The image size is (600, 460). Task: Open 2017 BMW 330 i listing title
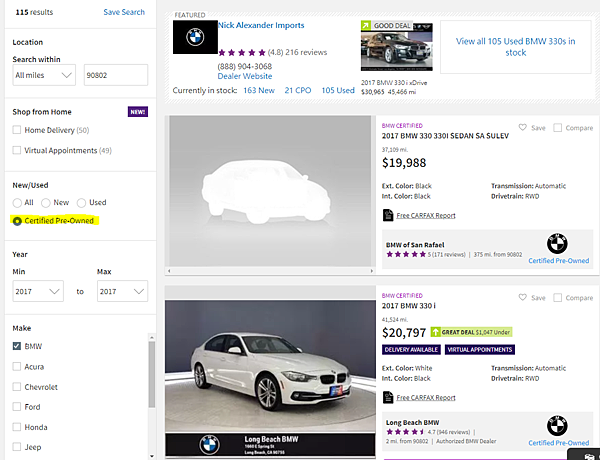point(409,306)
